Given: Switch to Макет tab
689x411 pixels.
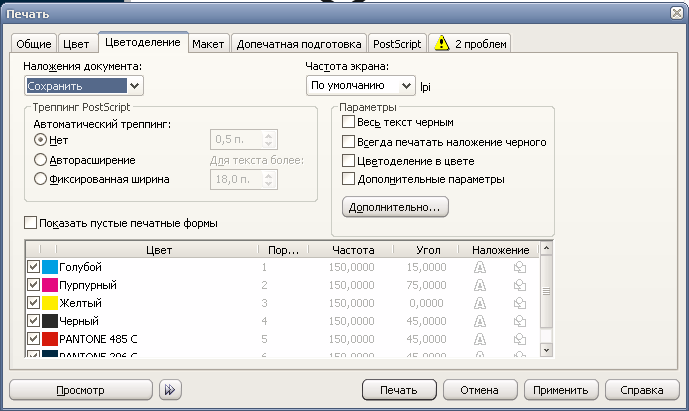Looking at the screenshot, I should (x=208, y=44).
